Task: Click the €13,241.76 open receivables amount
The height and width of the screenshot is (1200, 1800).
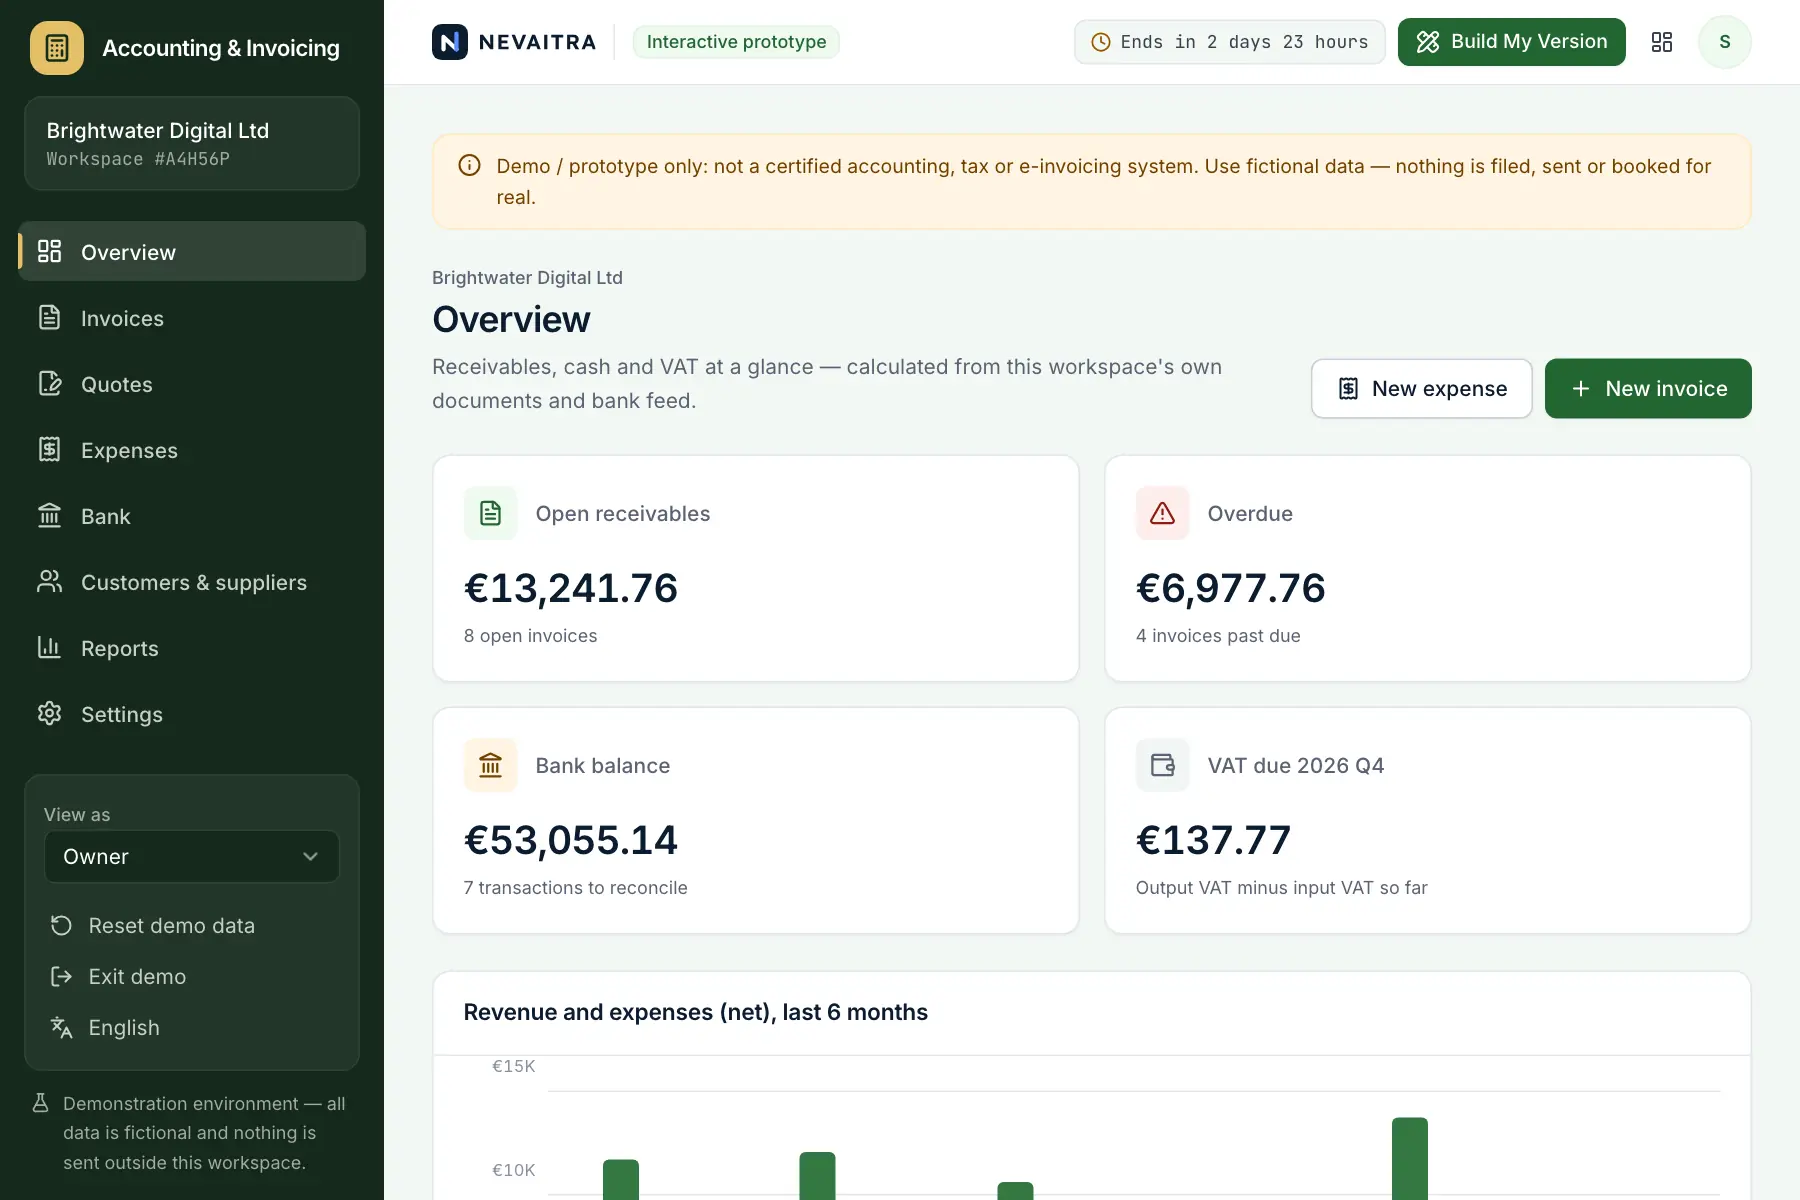Action: 571,588
